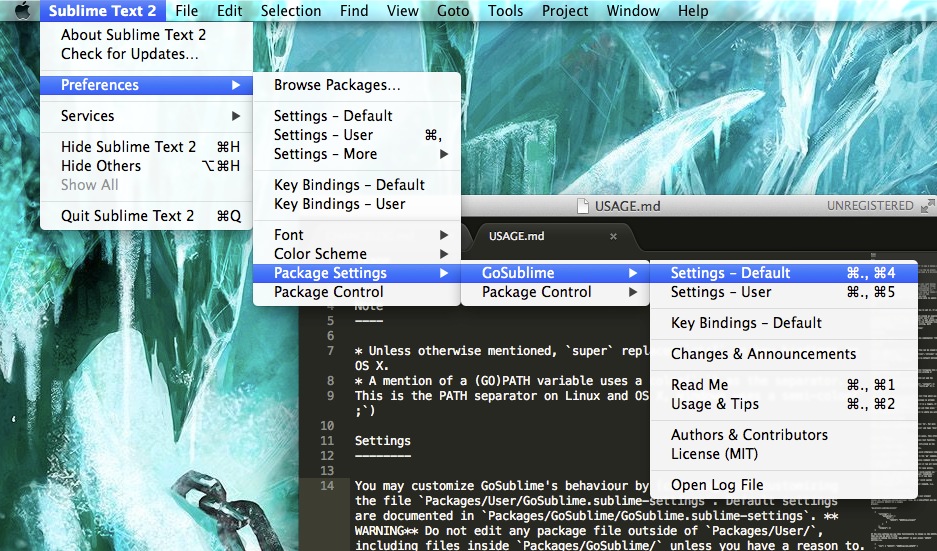
Task: Close the USAGE.md tab
Action: (x=613, y=236)
